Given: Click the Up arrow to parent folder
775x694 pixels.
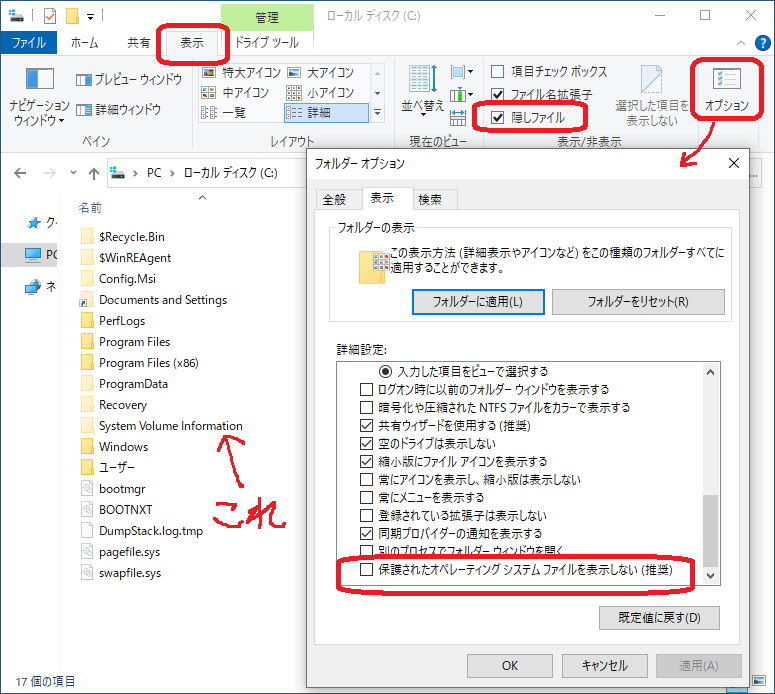Looking at the screenshot, I should (93, 173).
